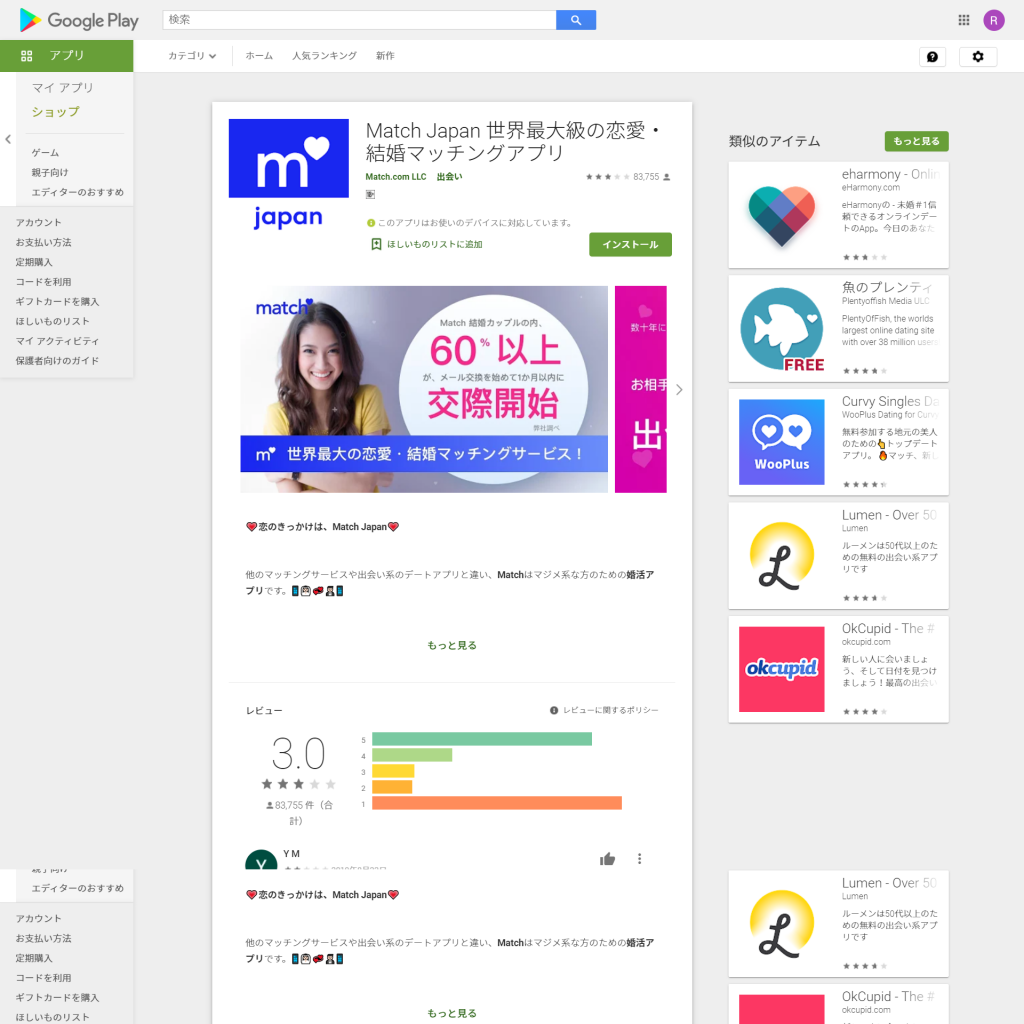
Task: Click the レビュー section heading
Action: (264, 711)
